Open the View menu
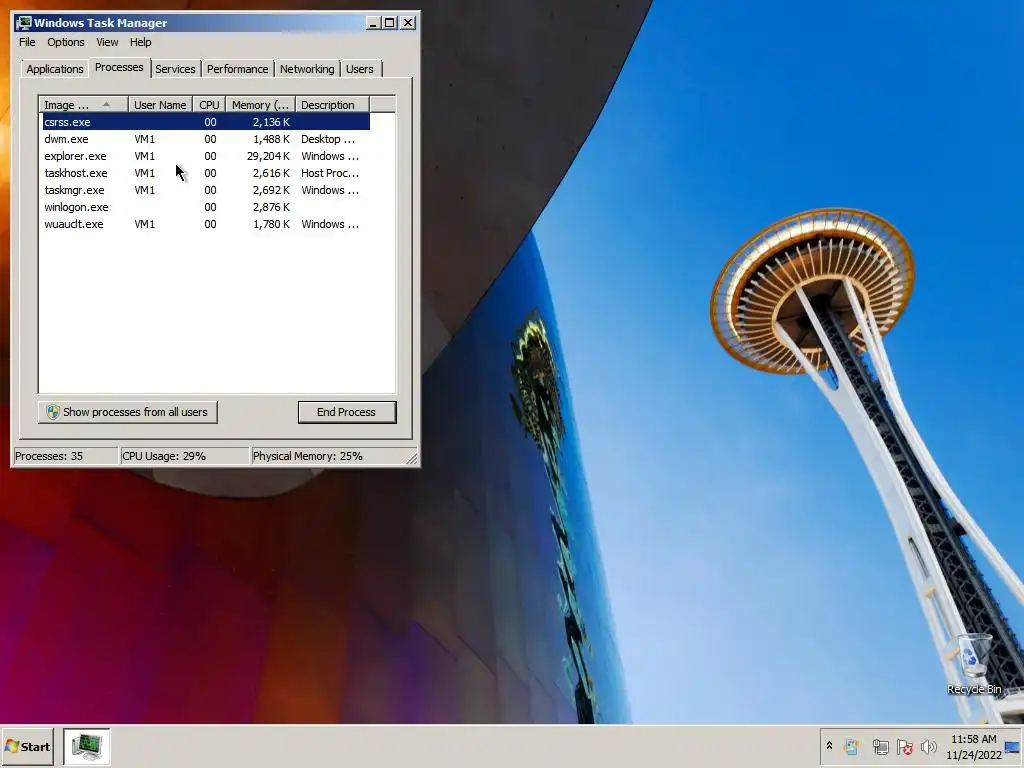The width and height of the screenshot is (1024, 768). pyautogui.click(x=107, y=42)
